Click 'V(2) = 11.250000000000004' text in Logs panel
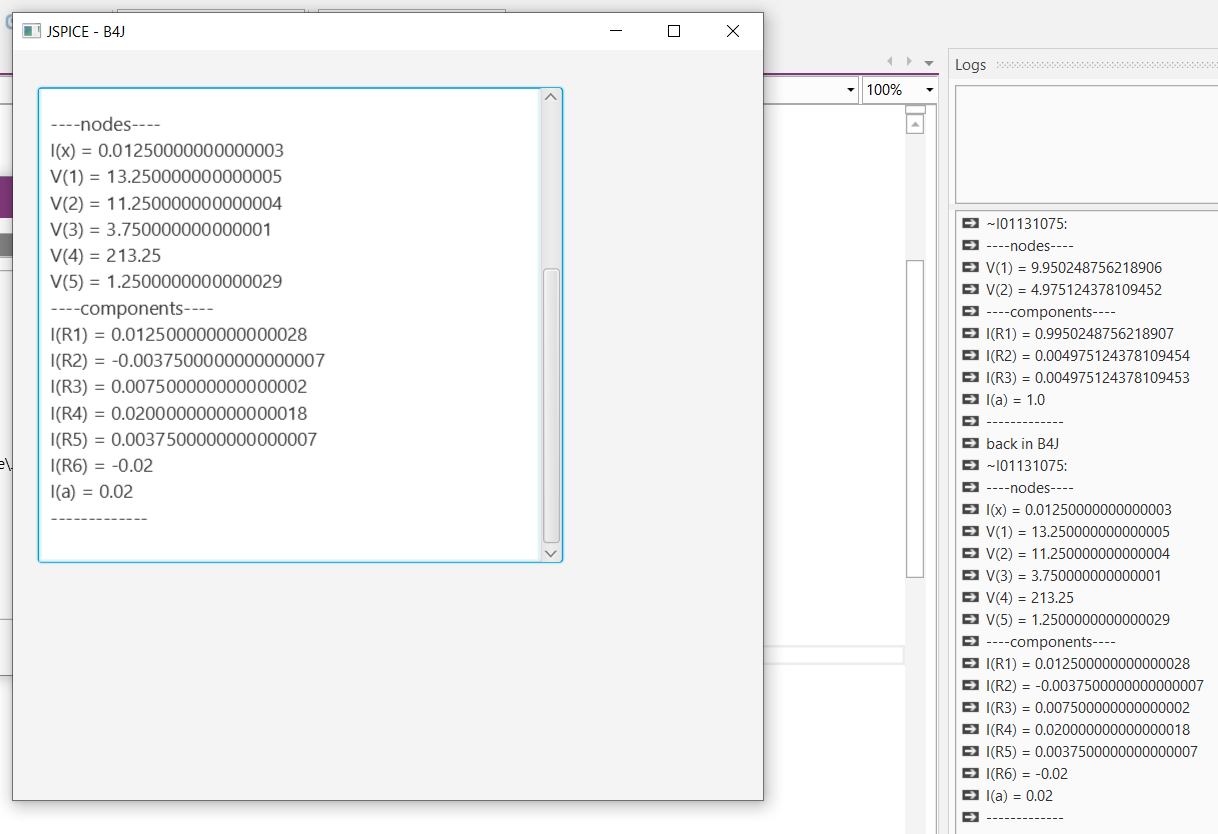Viewport: 1218px width, 834px height. click(x=1078, y=554)
